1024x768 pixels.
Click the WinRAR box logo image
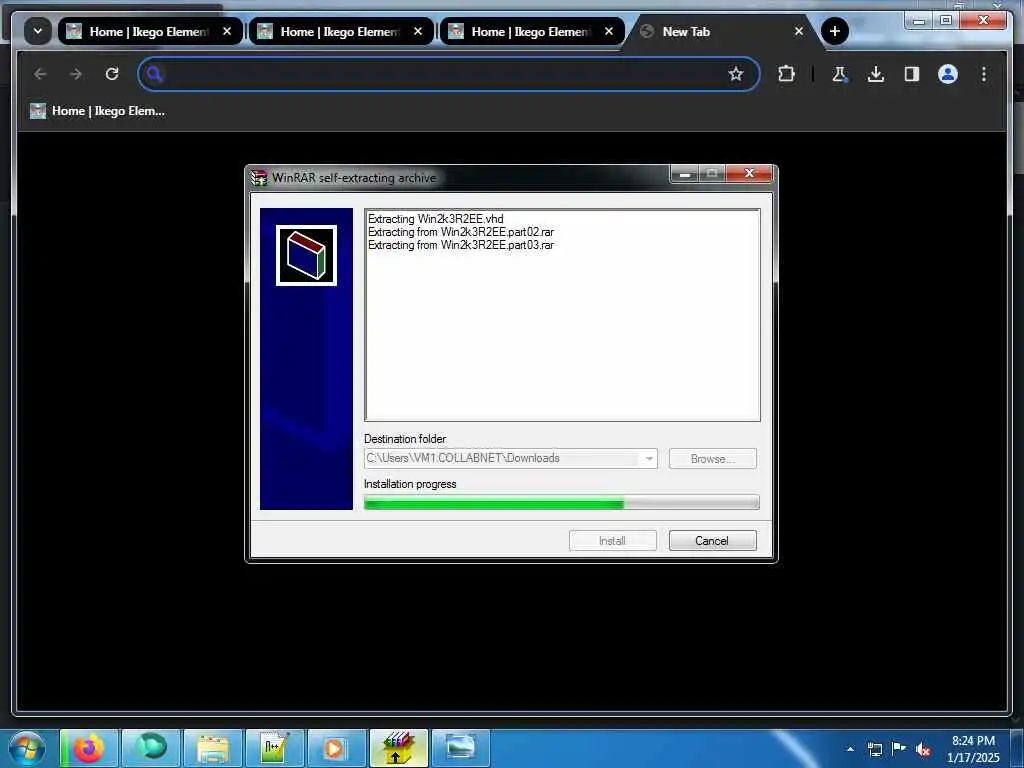click(306, 255)
